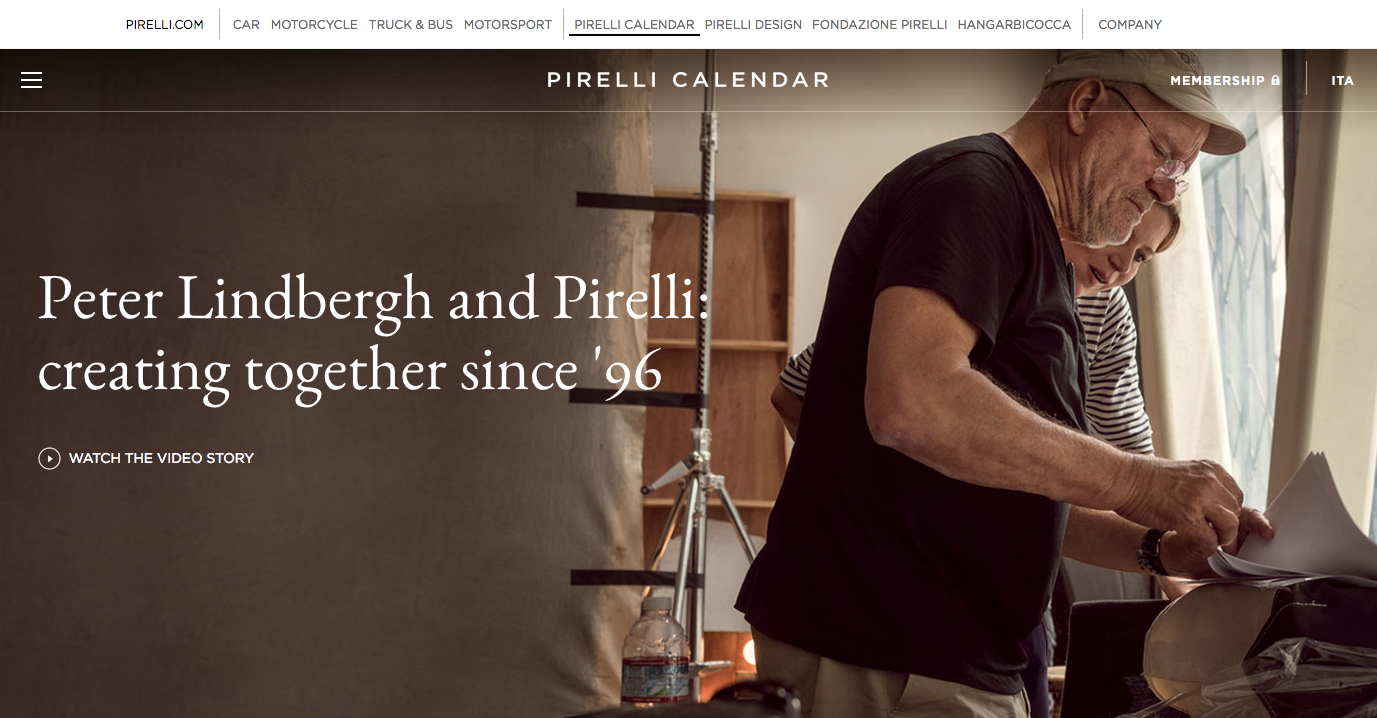Screen dimensions: 1377x718
Task: Switch to the PIRELLI CALENDAR tab
Action: pyautogui.click(x=634, y=24)
